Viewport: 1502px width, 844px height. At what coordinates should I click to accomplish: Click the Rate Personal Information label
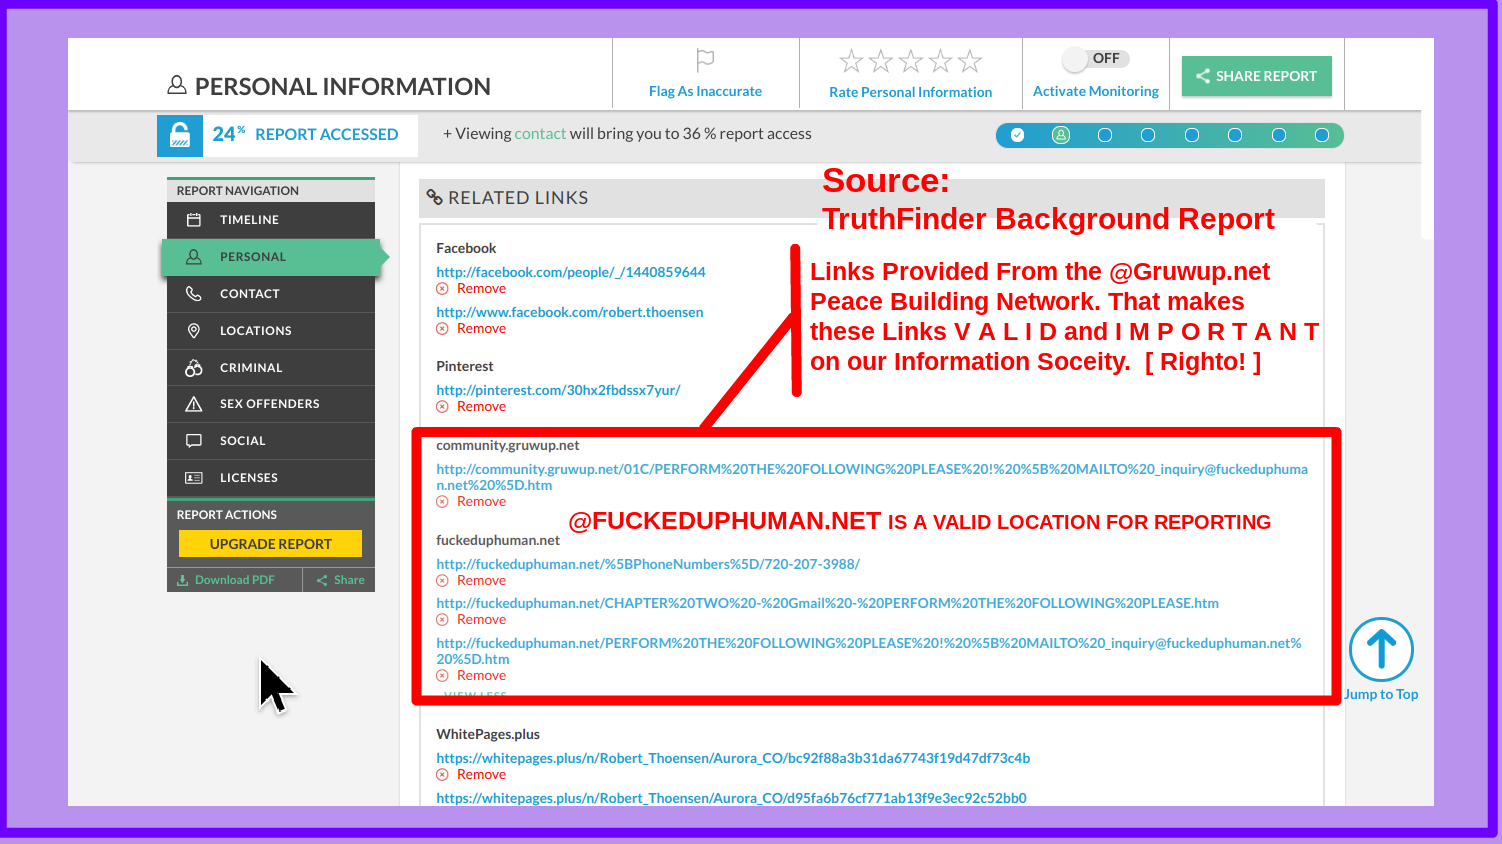pyautogui.click(x=910, y=92)
